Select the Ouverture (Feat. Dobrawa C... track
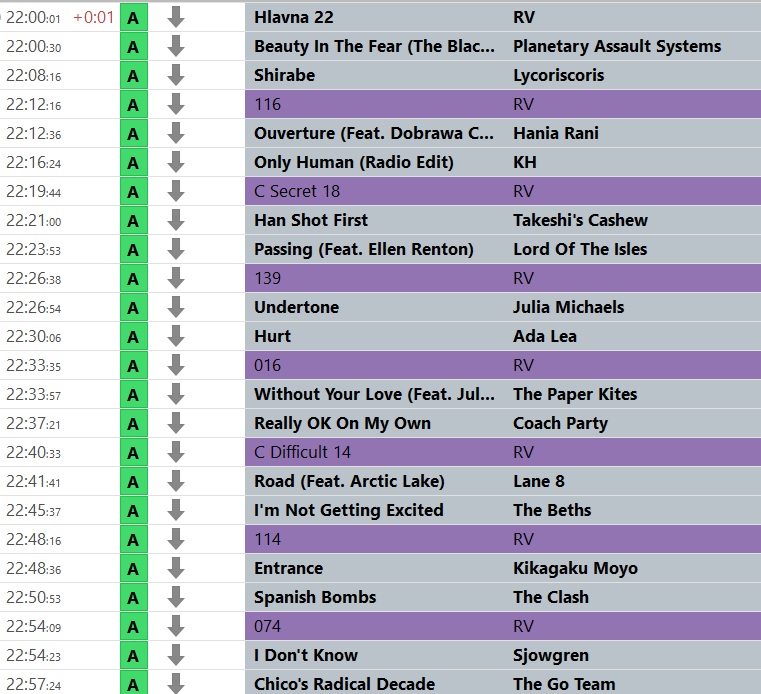The image size is (761, 694). (374, 133)
